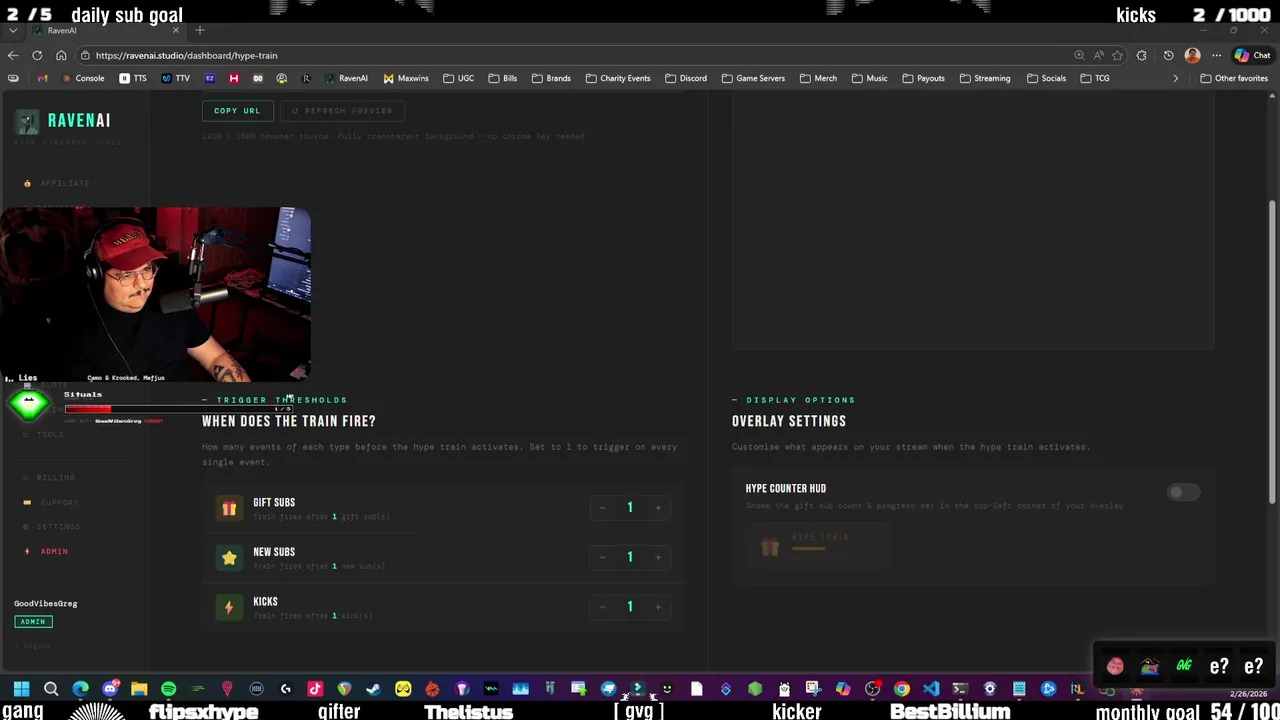Click the New Subs star icon
This screenshot has width=1280, height=720.
(229, 558)
